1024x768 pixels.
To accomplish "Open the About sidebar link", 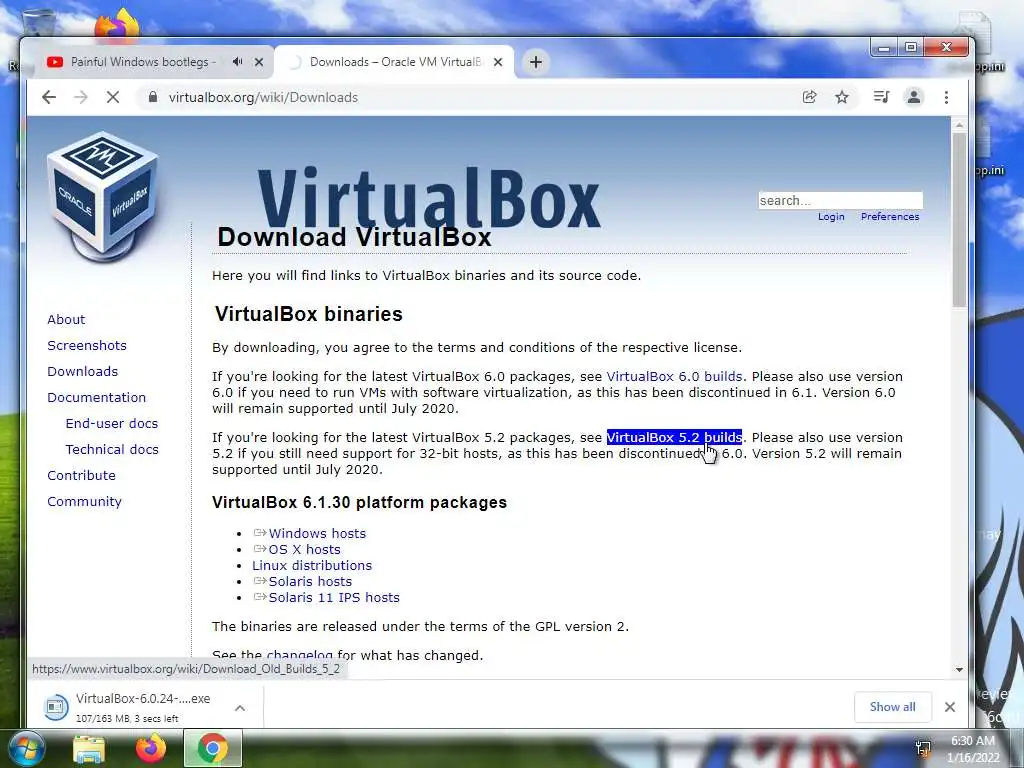I will (66, 319).
